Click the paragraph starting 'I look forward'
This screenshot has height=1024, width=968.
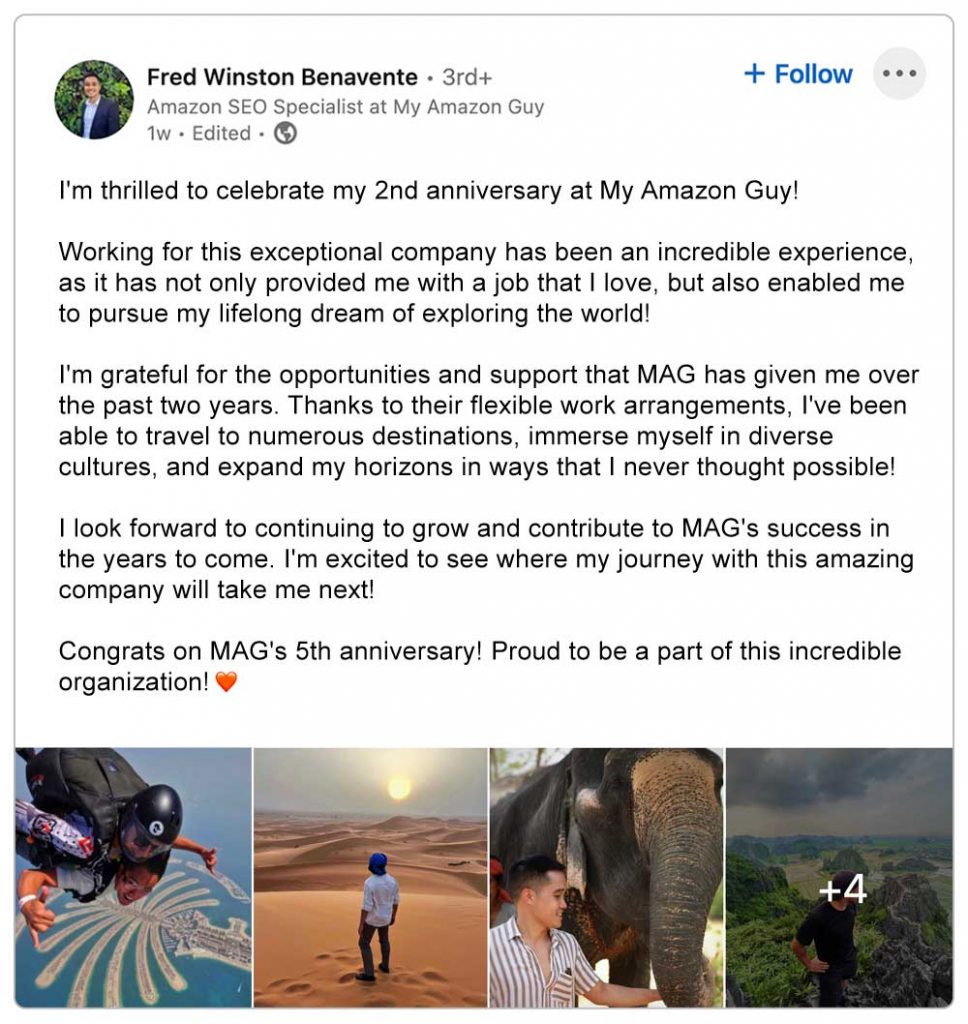(485, 558)
